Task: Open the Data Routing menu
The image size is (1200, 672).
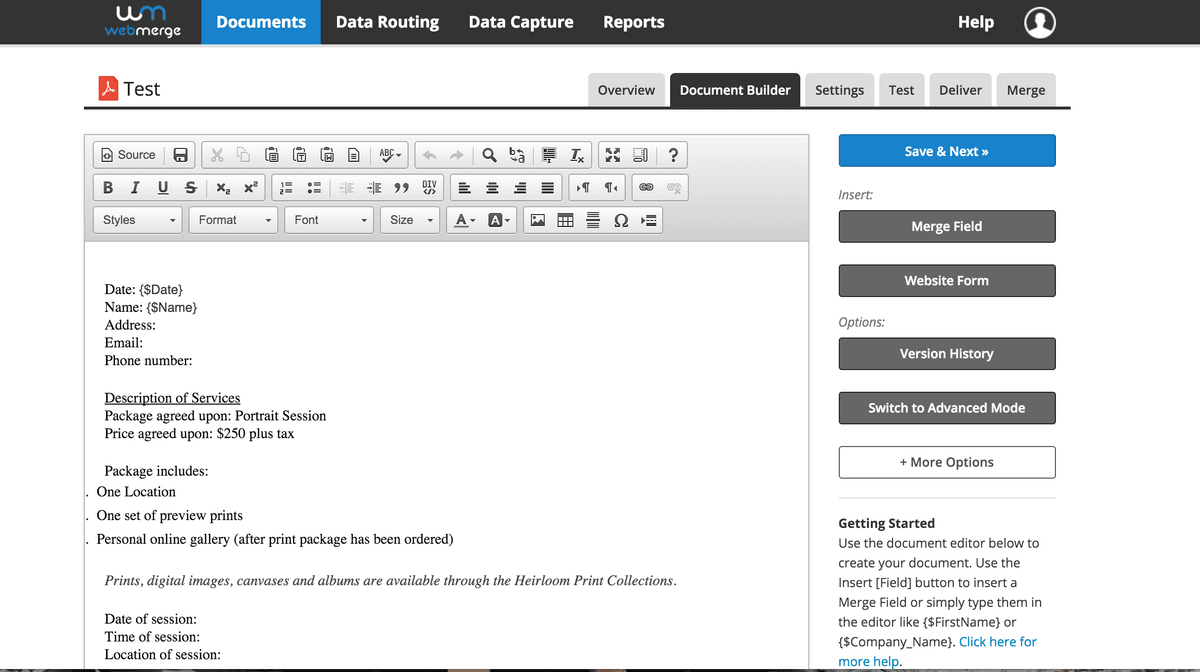Action: click(x=387, y=22)
